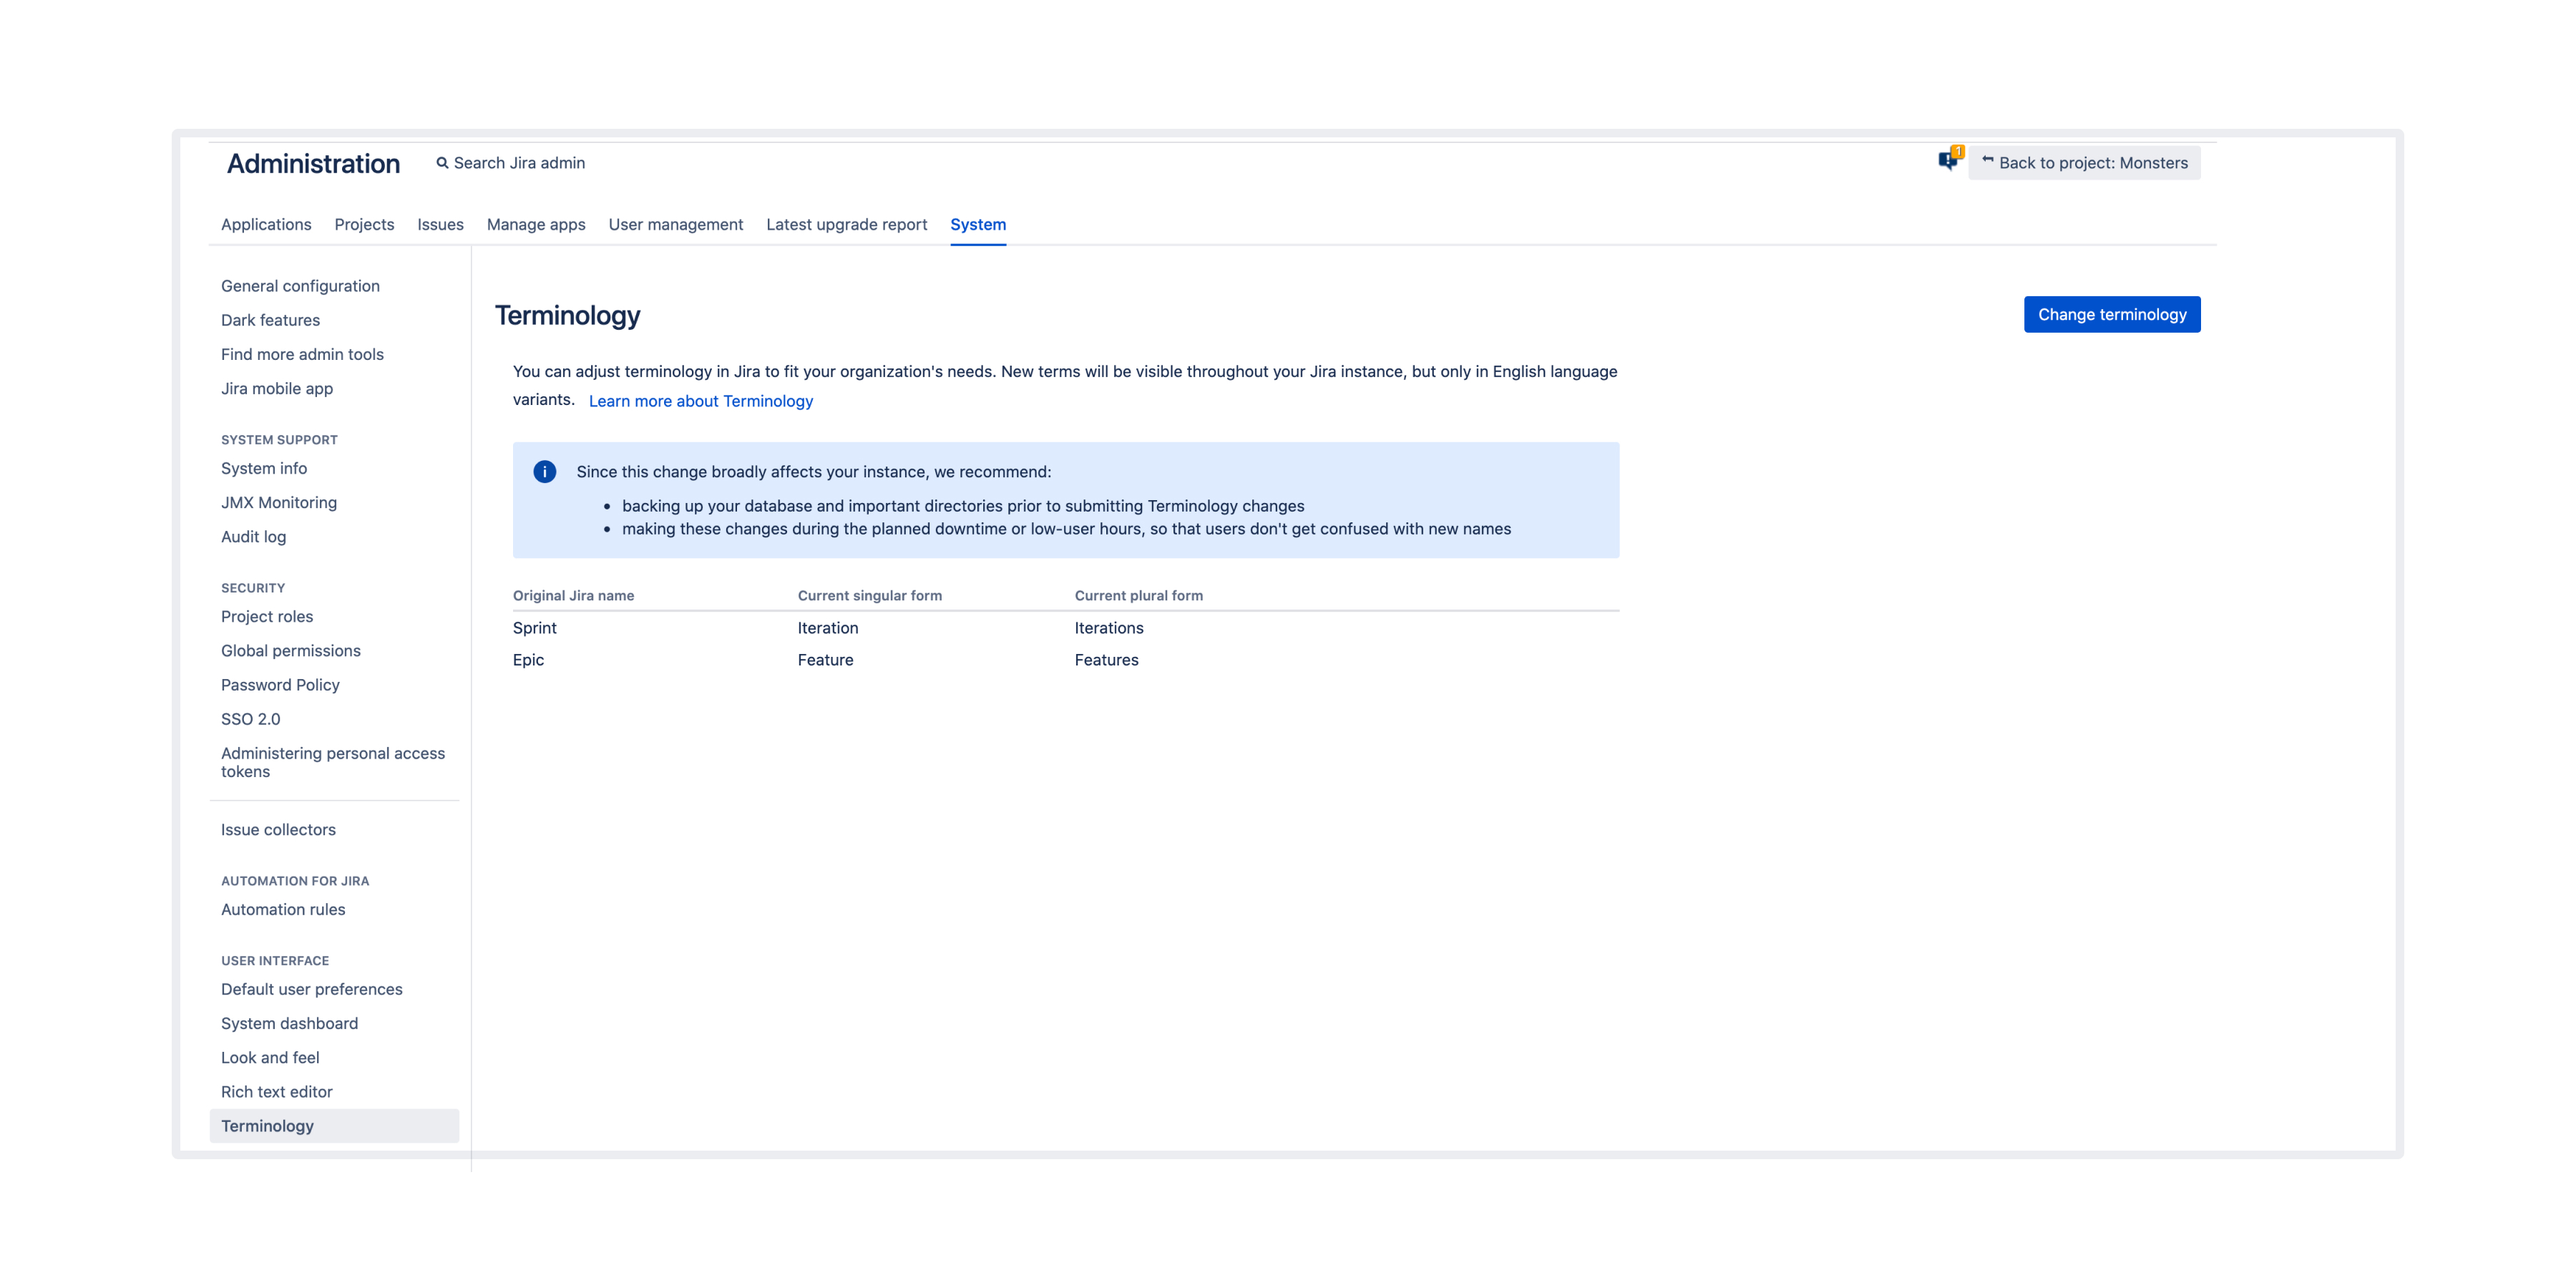2576x1288 pixels.
Task: Click the blue info icon in banner
Action: [545, 472]
